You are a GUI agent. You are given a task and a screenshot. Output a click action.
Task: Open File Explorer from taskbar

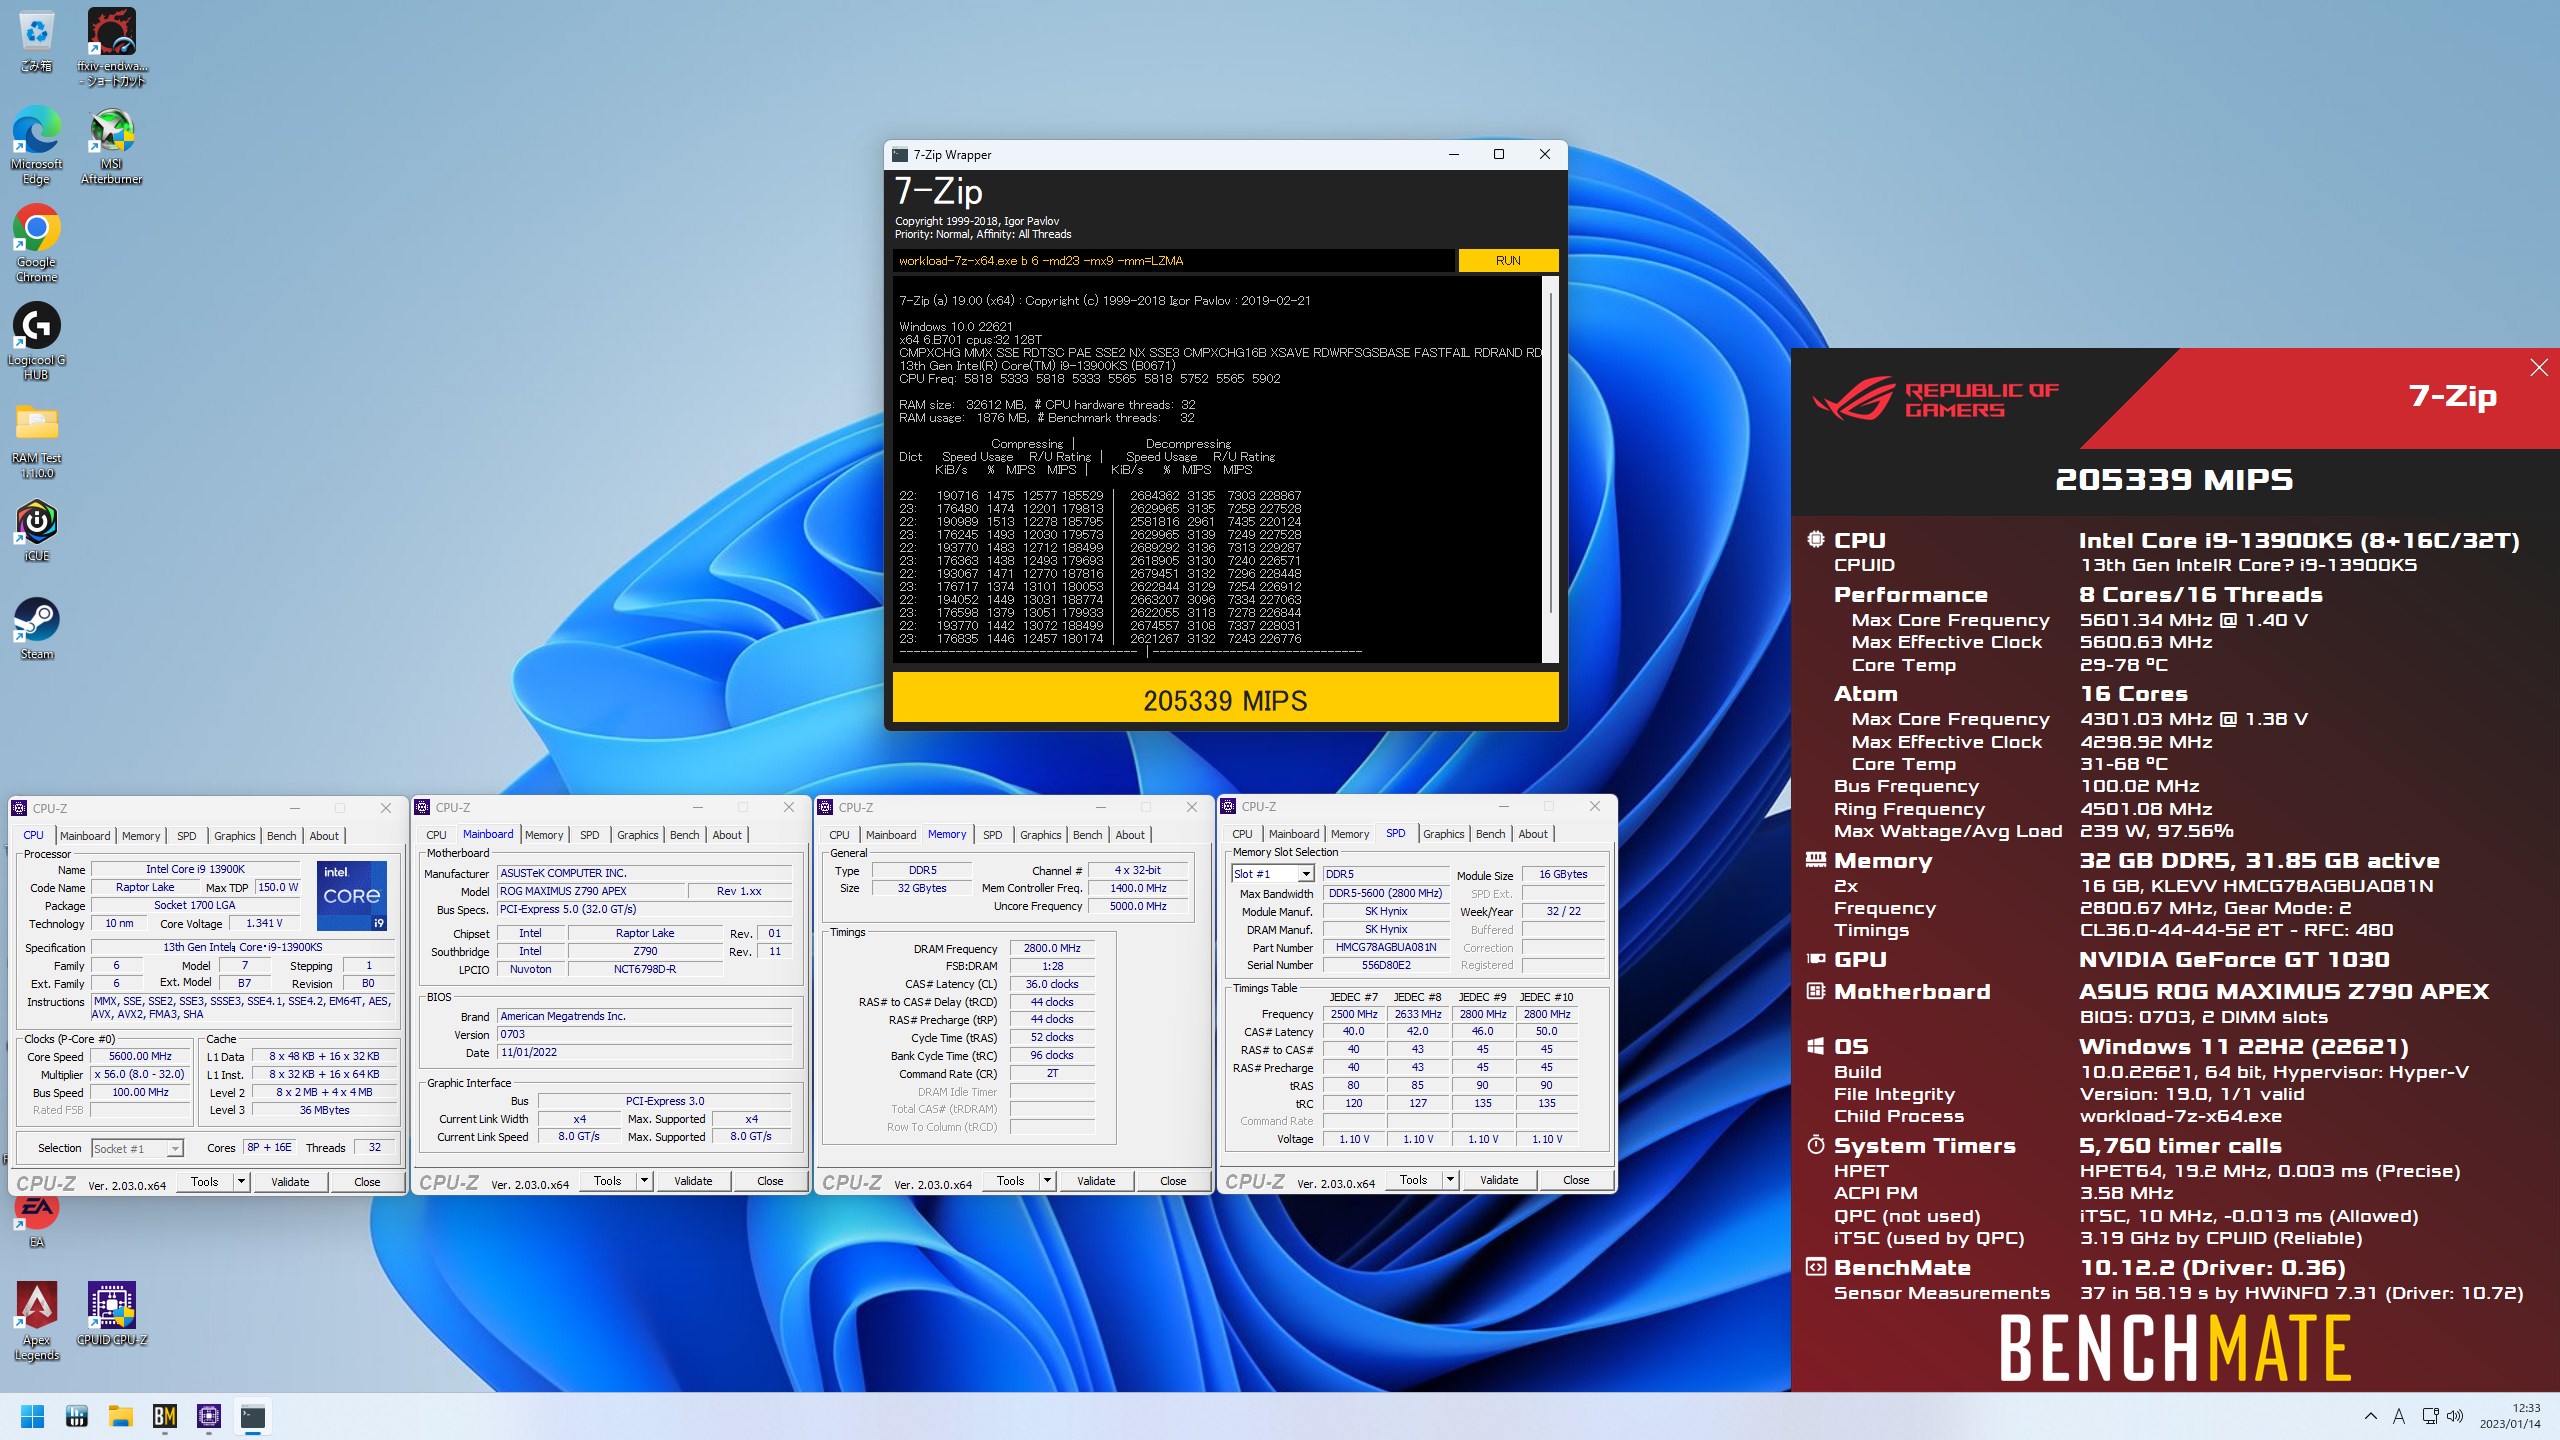[121, 1416]
